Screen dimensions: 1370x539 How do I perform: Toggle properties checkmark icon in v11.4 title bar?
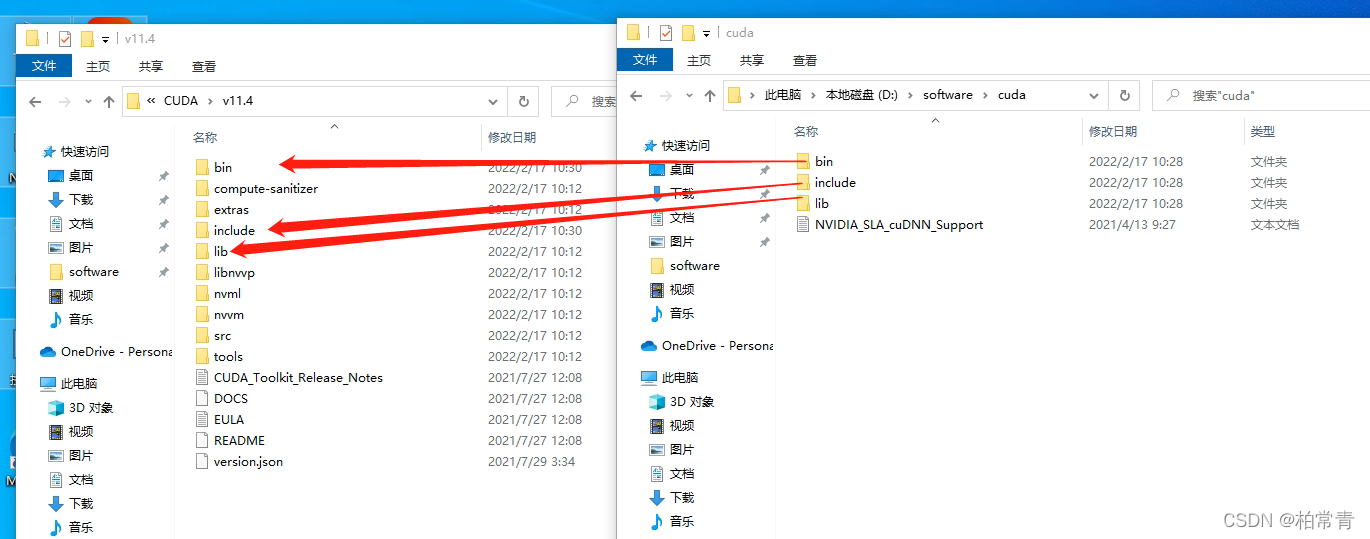tap(65, 39)
